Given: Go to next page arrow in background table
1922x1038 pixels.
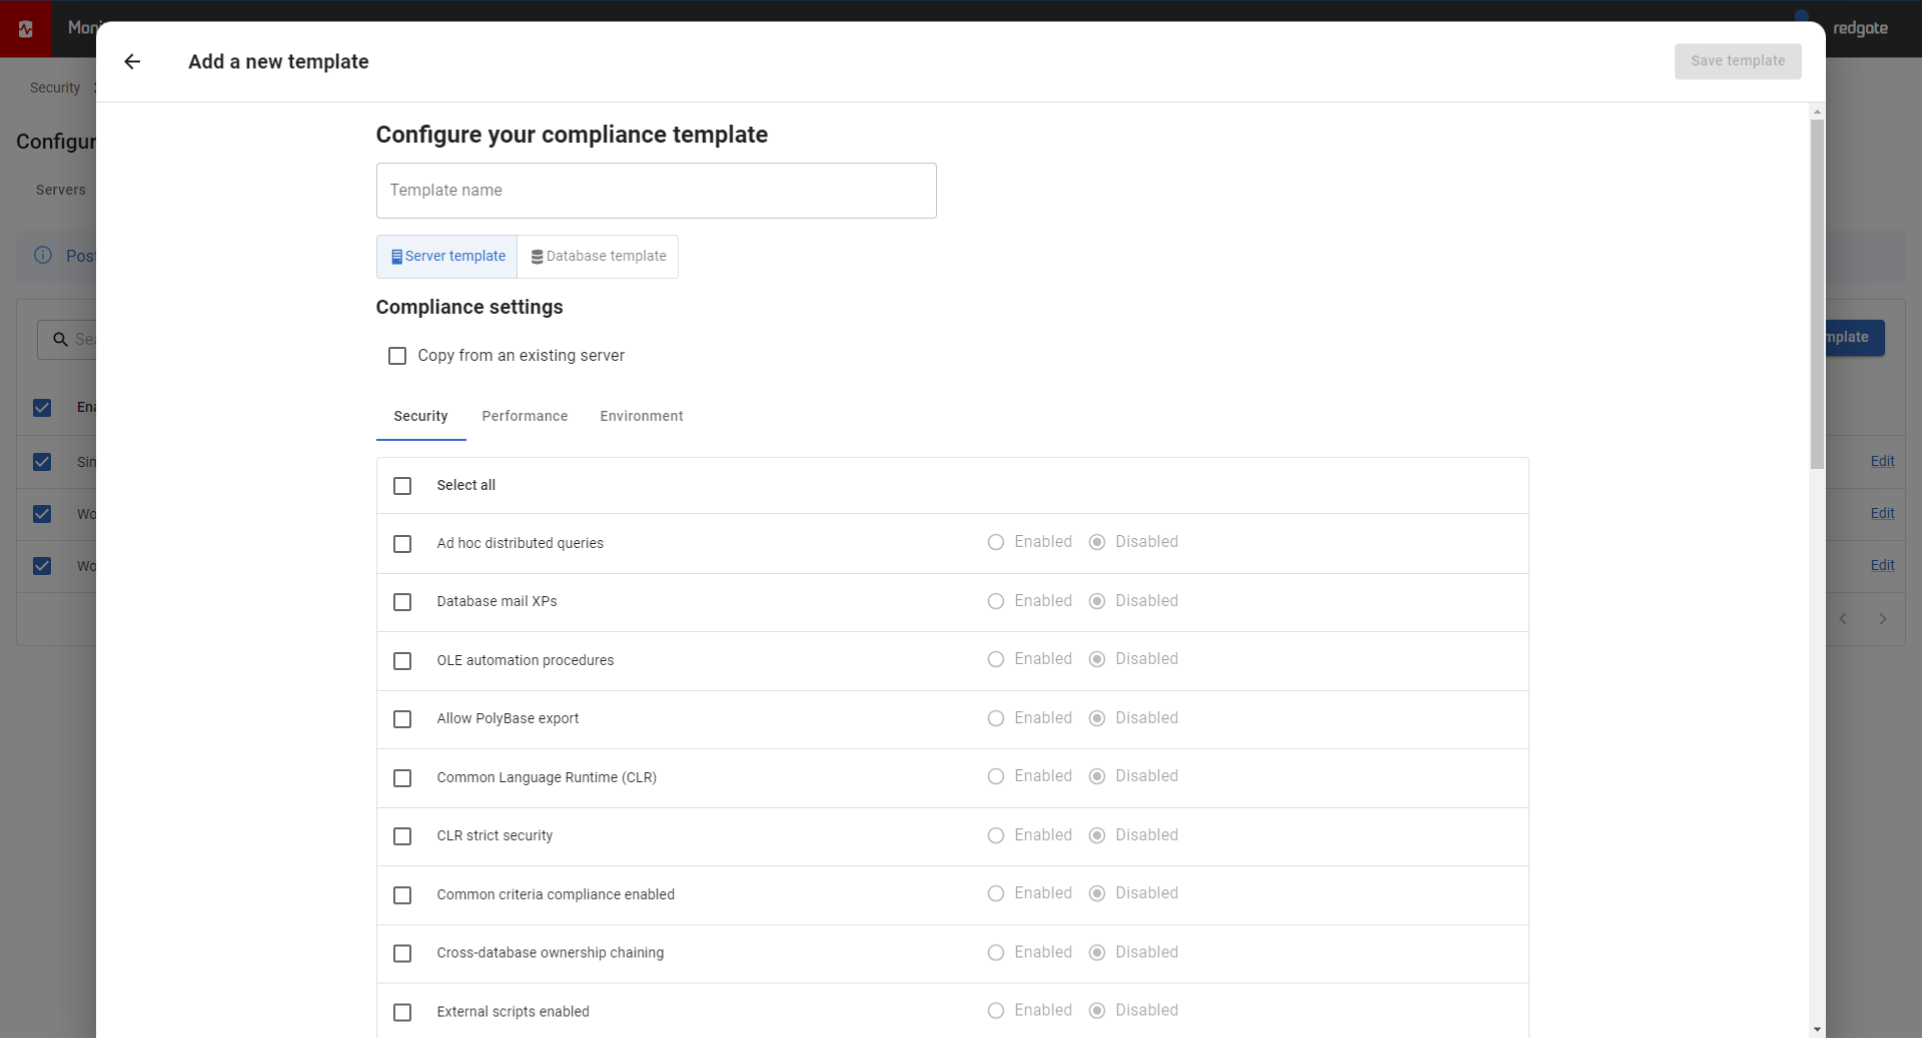Looking at the screenshot, I should pos(1883,619).
